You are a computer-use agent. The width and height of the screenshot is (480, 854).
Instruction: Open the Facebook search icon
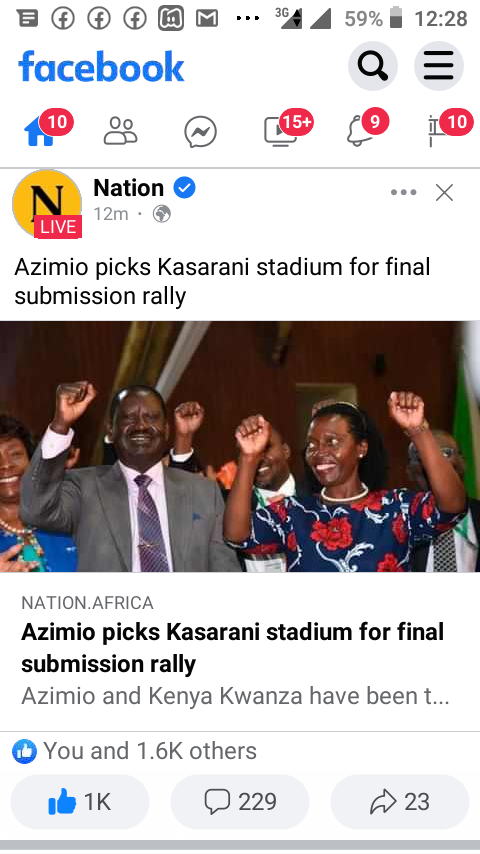[x=373, y=66]
